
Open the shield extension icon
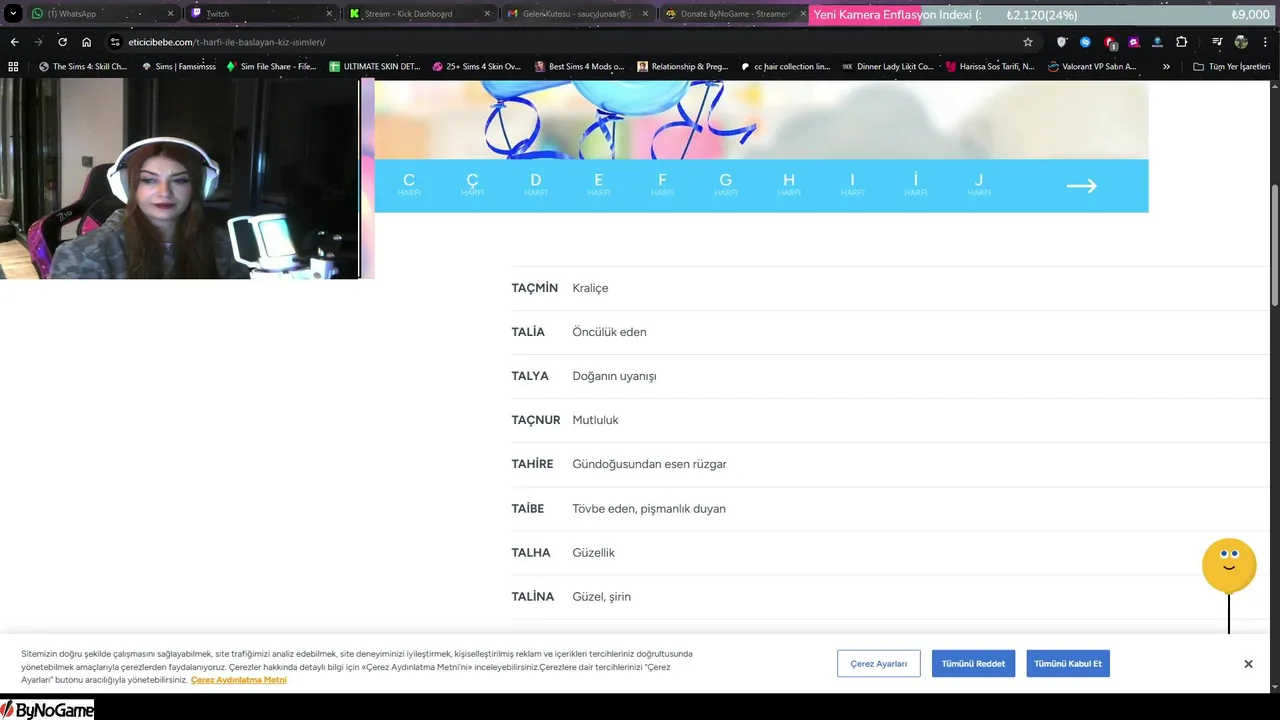coord(1062,42)
